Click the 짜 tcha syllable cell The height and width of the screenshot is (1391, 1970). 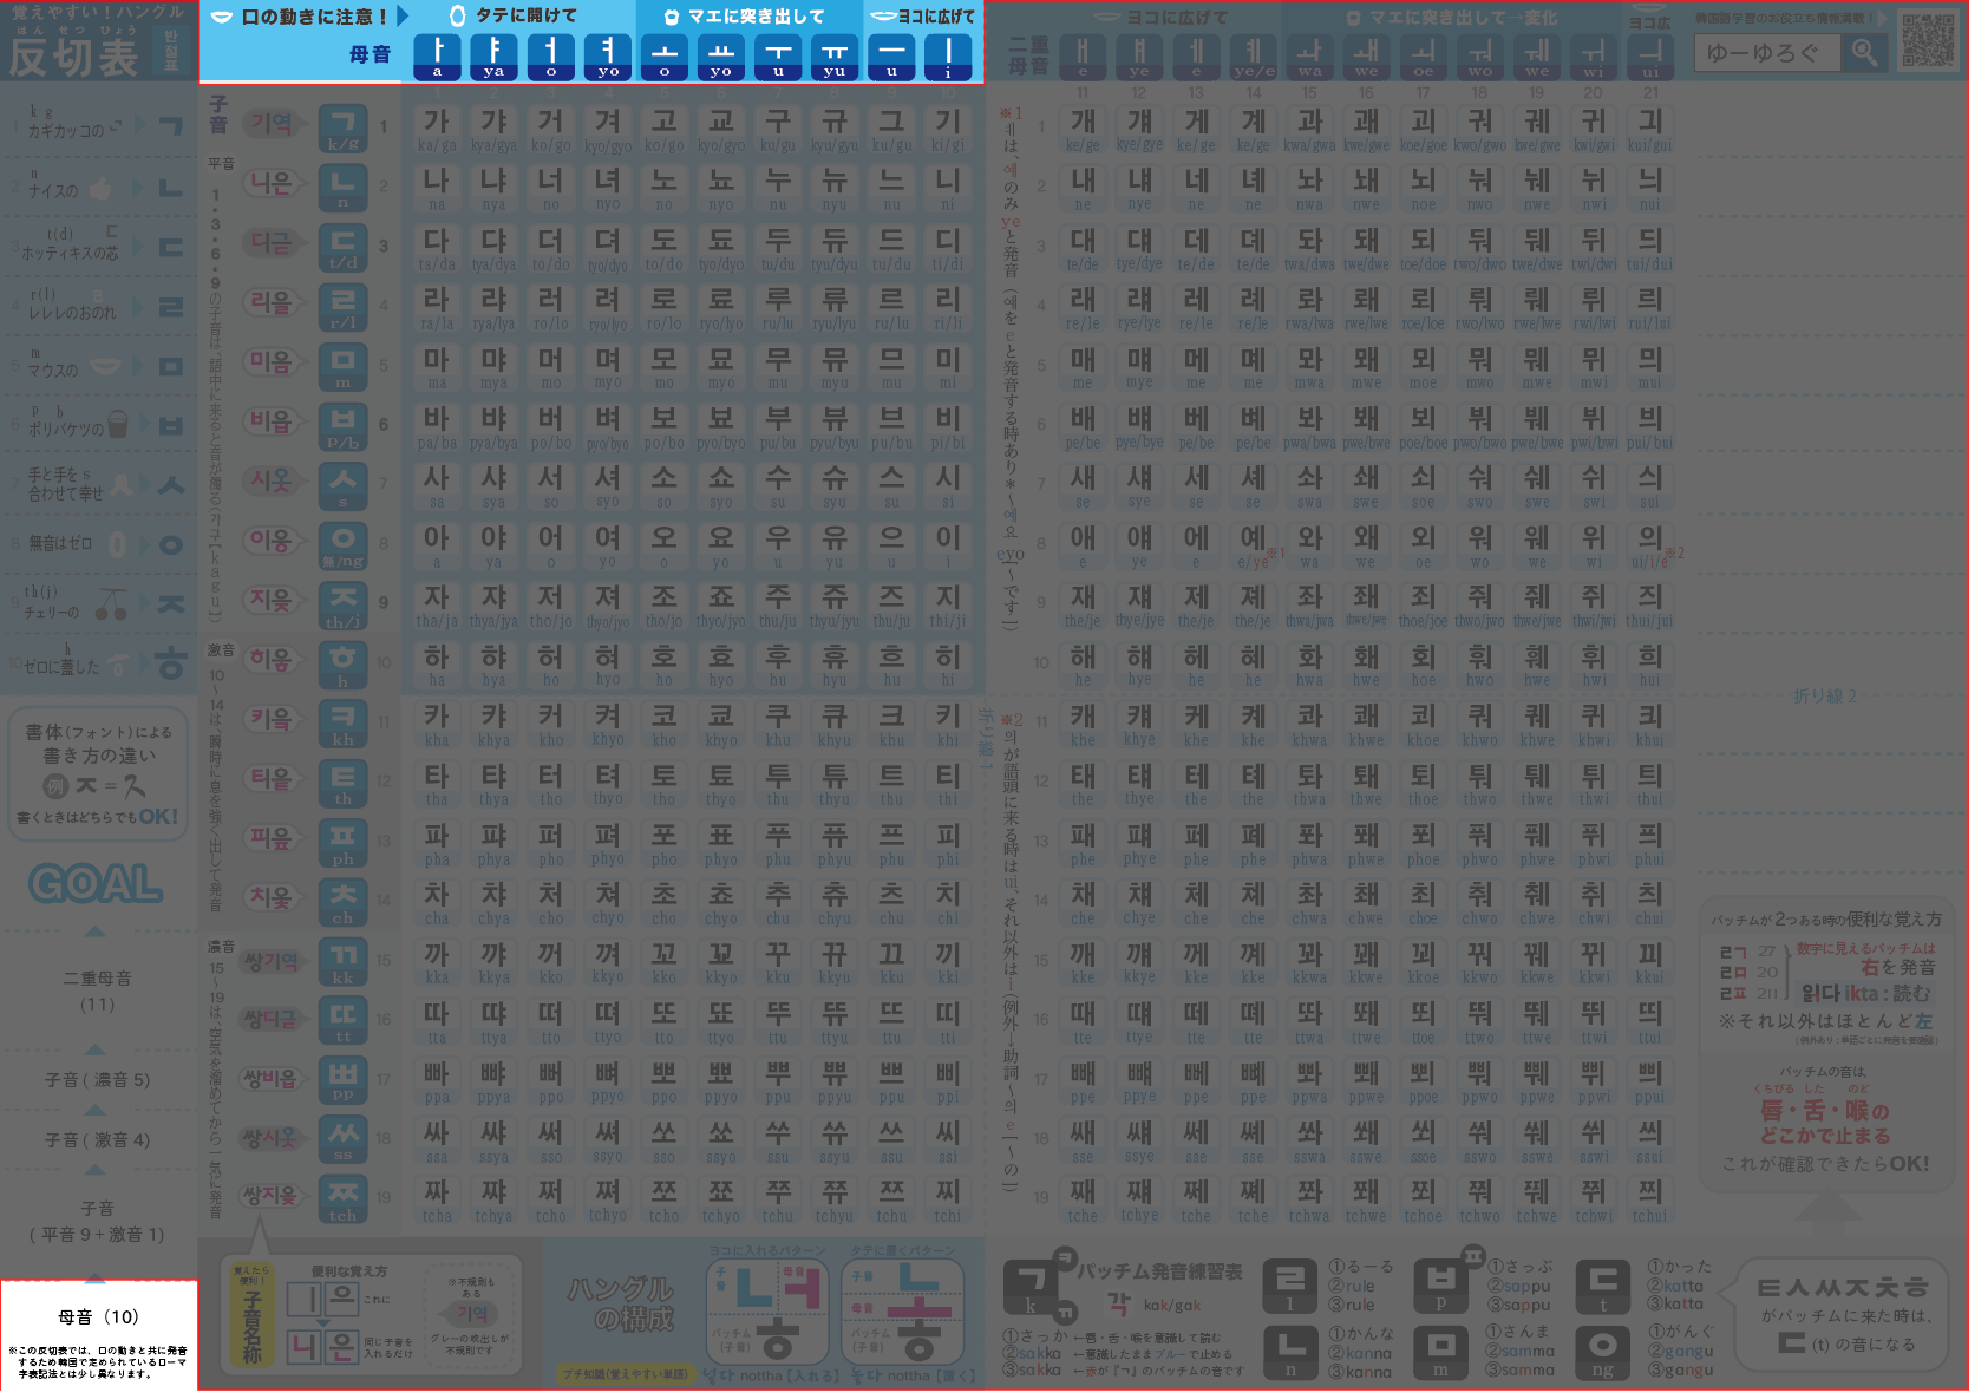point(437,1199)
